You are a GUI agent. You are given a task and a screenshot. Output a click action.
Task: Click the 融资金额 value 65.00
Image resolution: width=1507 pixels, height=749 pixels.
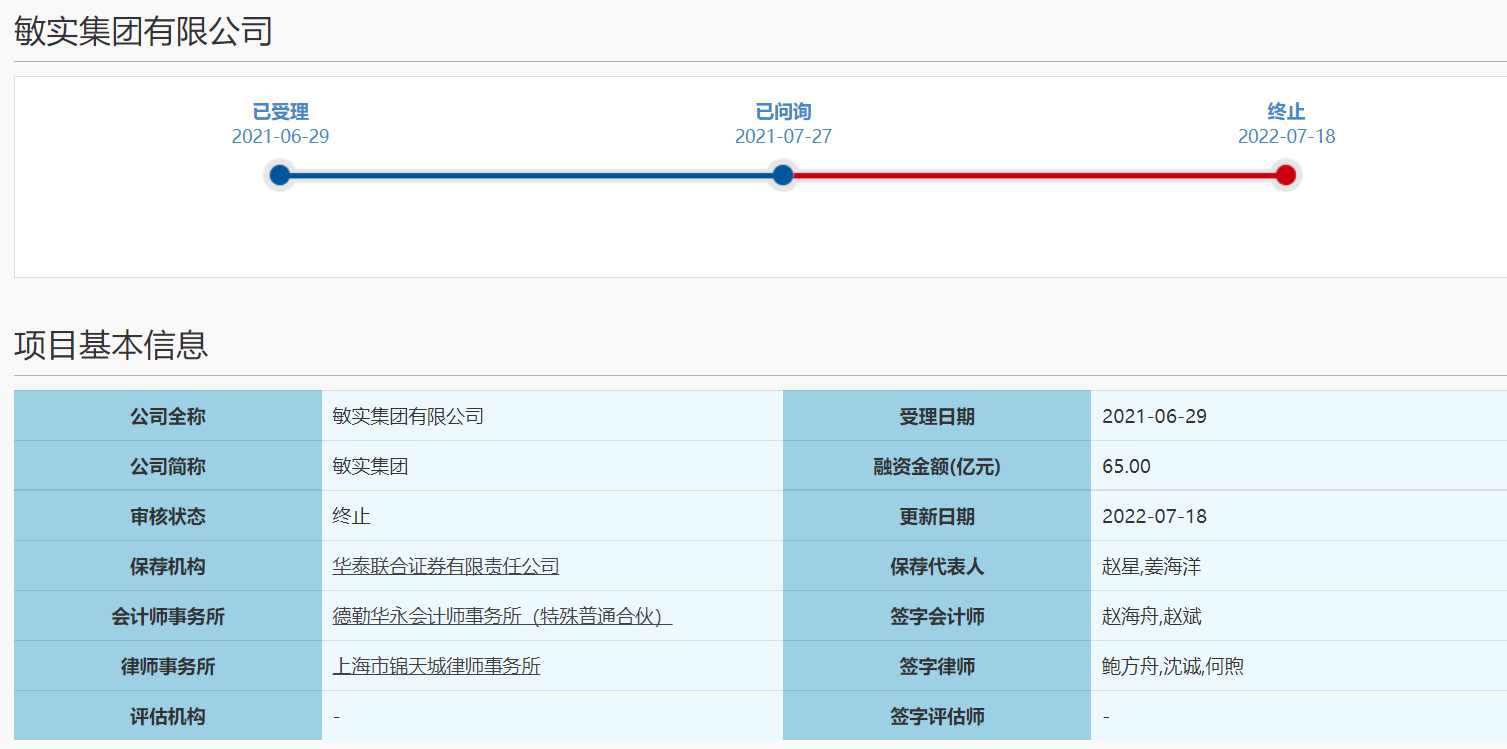(1126, 467)
